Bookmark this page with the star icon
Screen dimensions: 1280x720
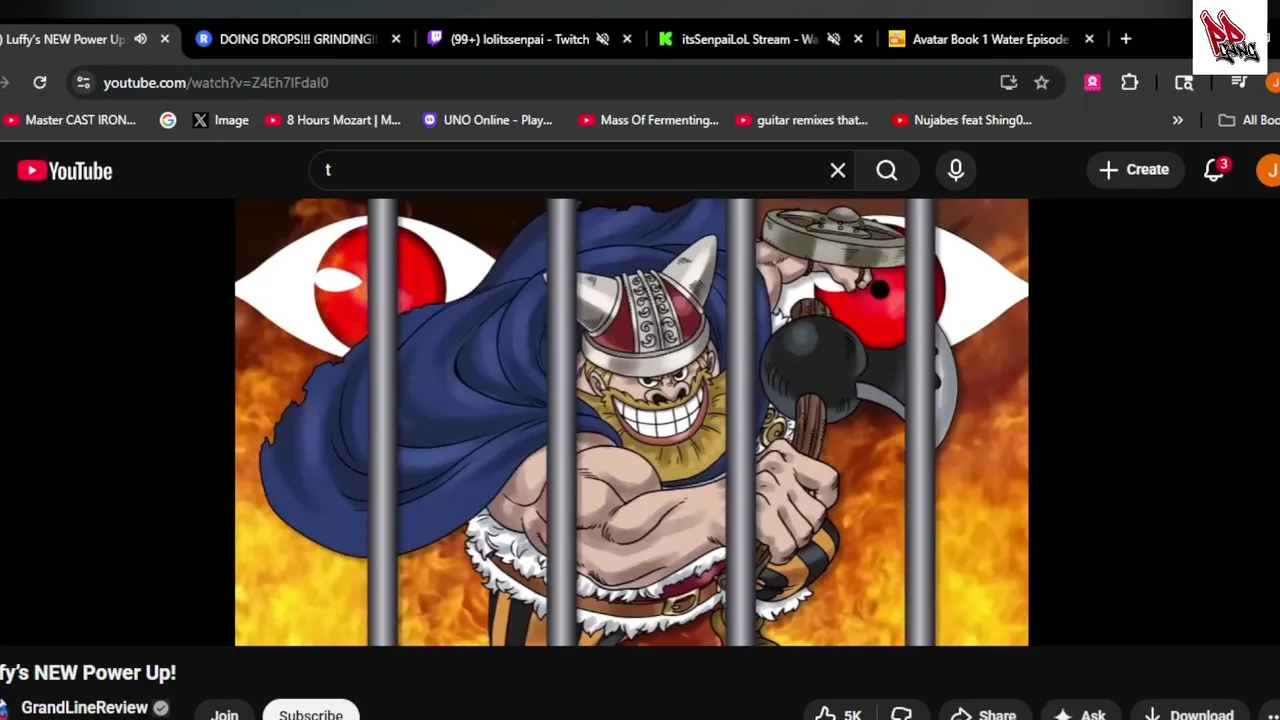(x=1042, y=83)
